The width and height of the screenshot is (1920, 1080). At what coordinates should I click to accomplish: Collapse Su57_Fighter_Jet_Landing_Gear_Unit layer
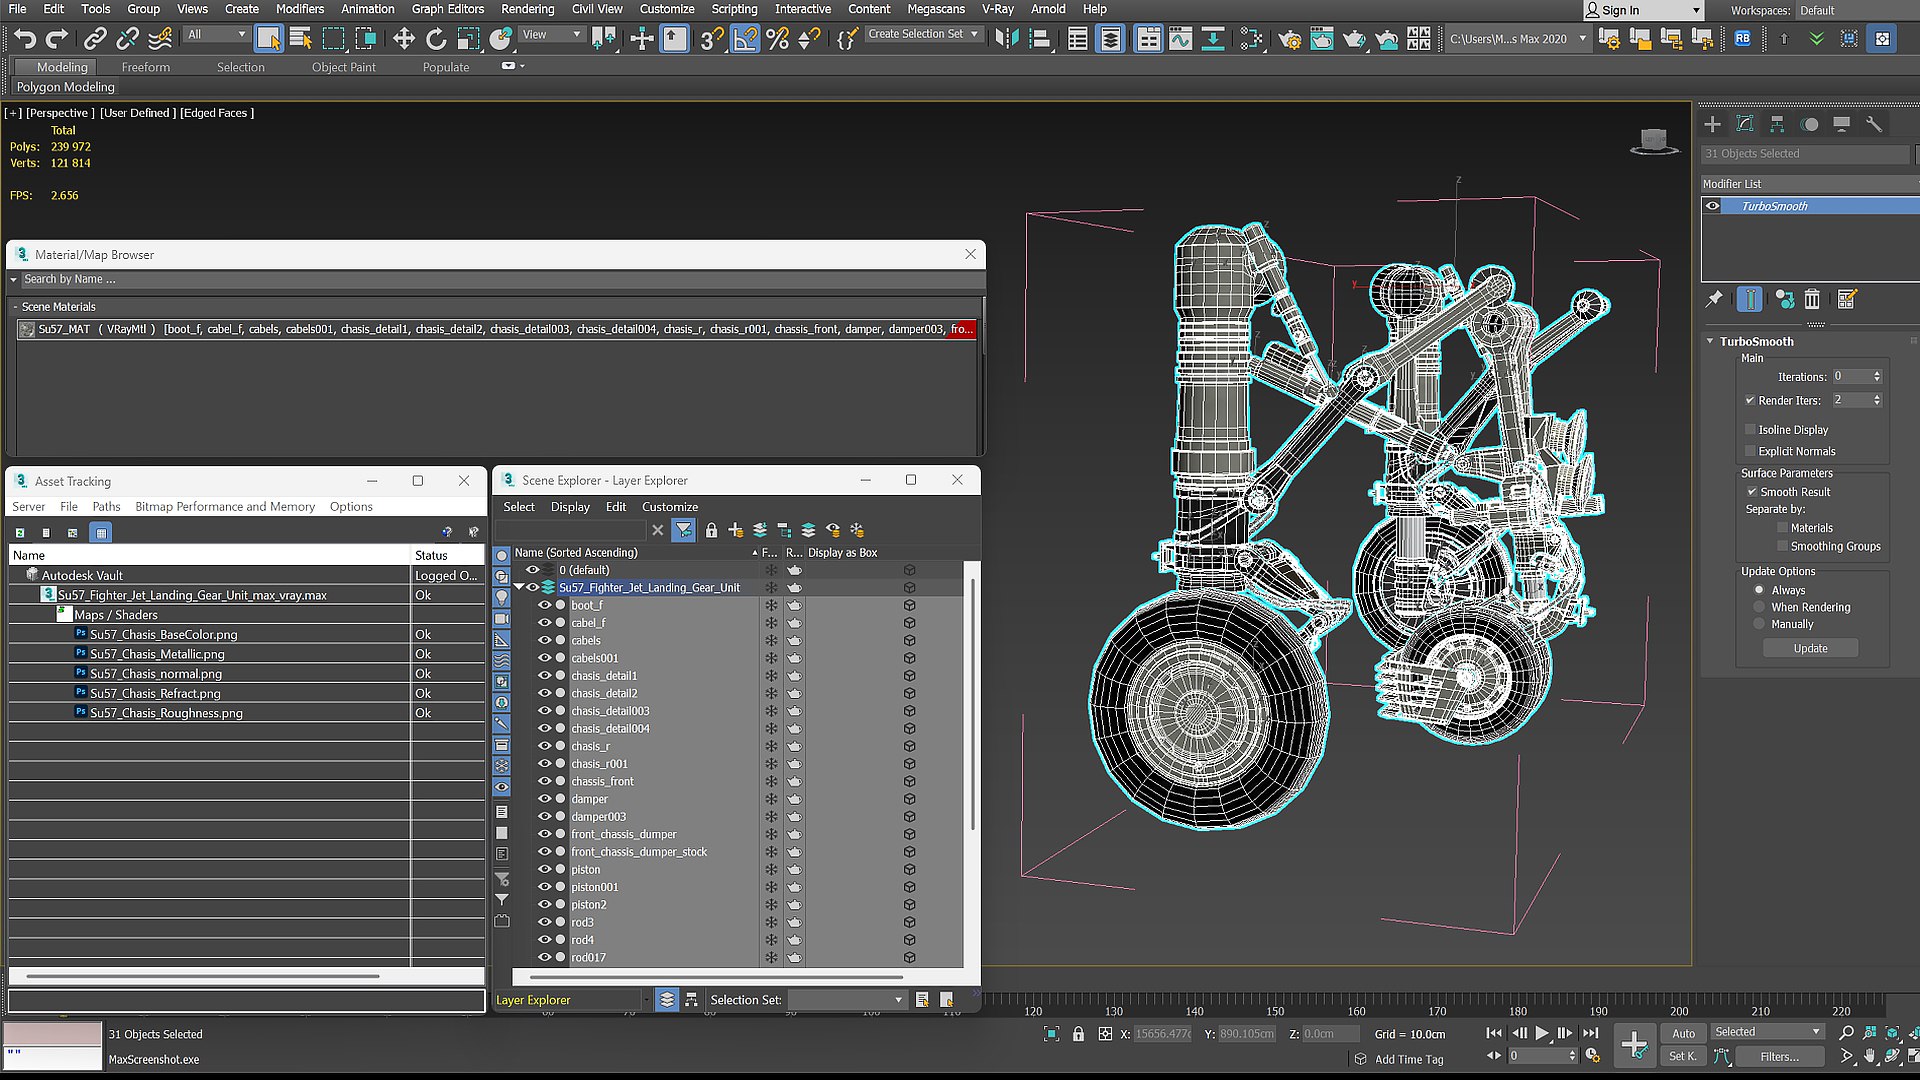pyautogui.click(x=519, y=588)
